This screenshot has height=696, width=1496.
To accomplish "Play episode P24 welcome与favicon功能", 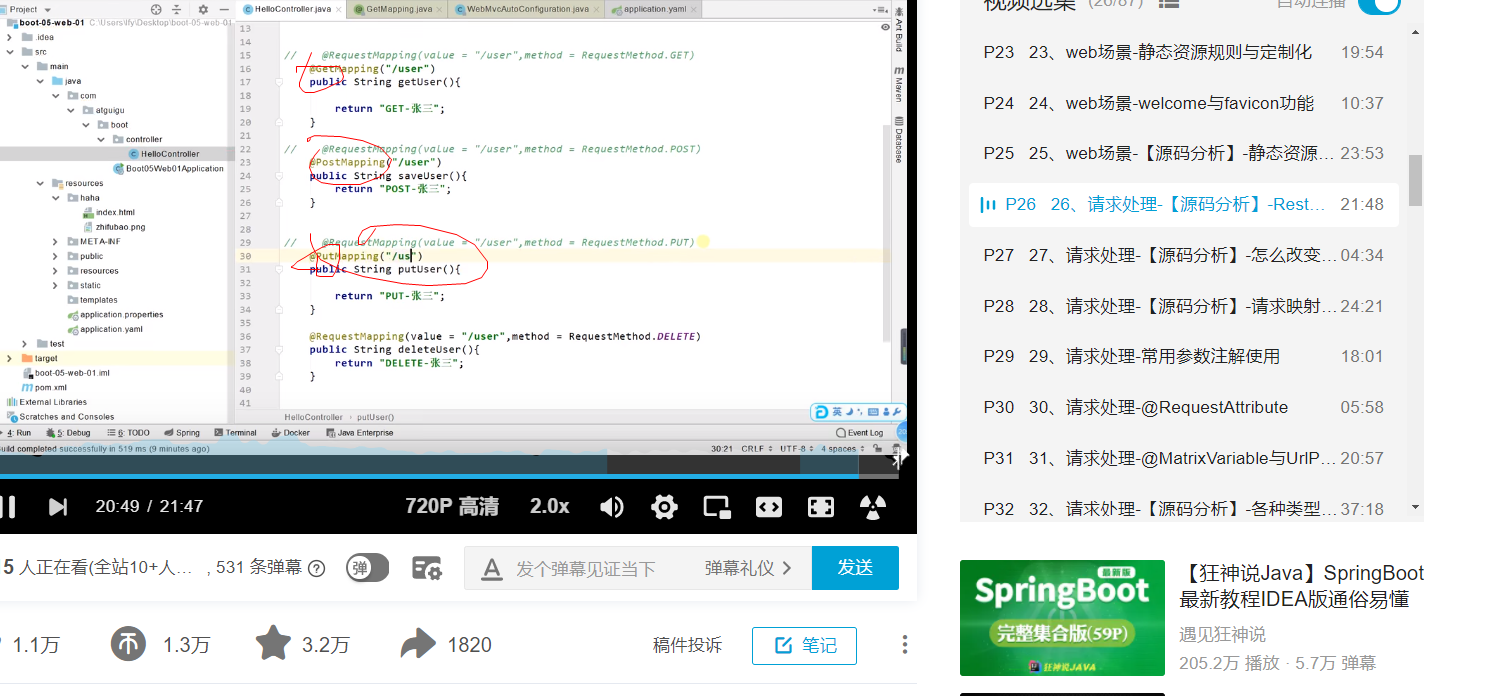I will [1184, 103].
